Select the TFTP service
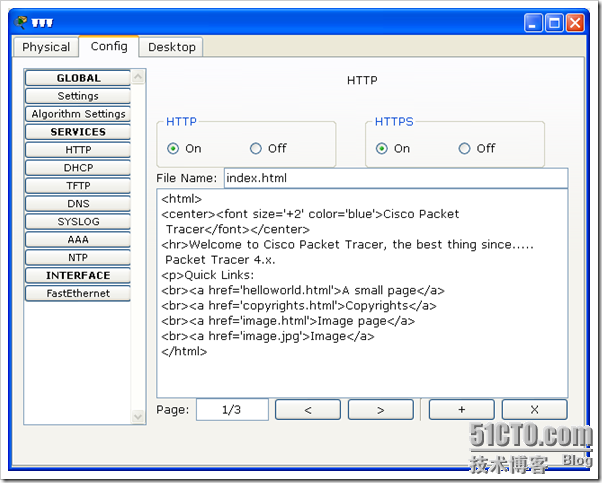The width and height of the screenshot is (602, 483). click(78, 186)
